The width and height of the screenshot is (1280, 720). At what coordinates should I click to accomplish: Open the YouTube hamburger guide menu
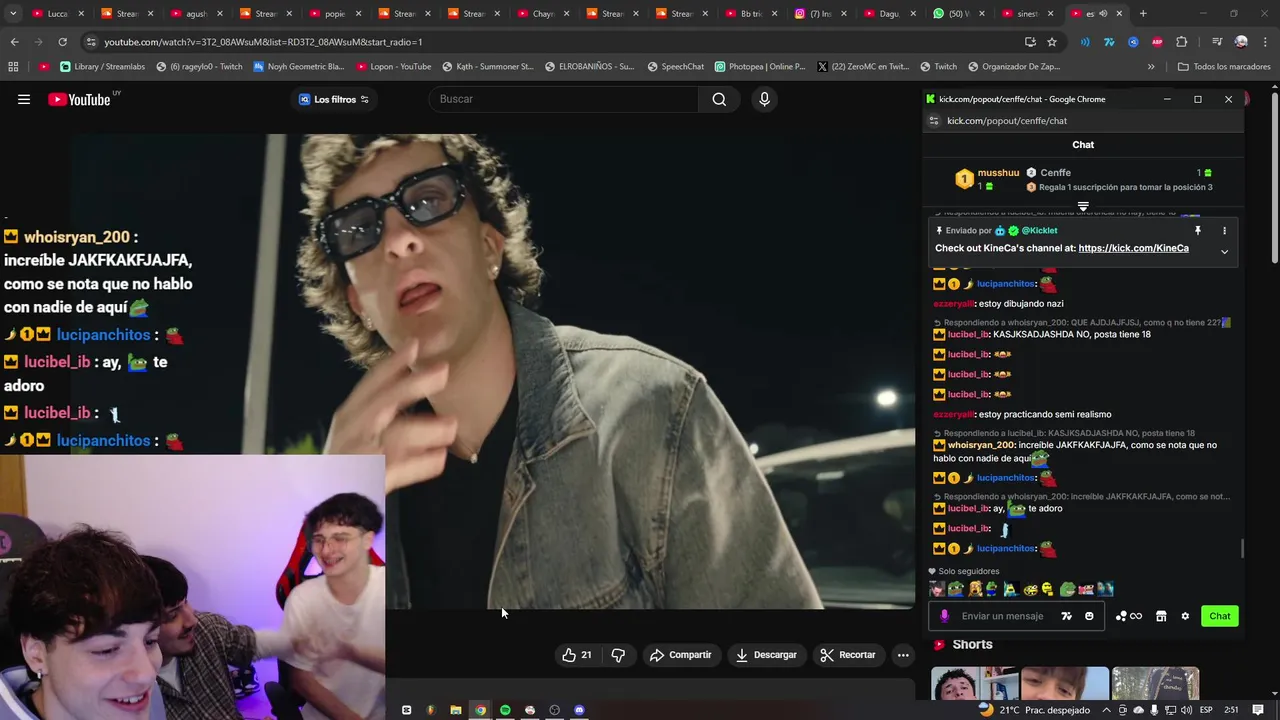coord(24,99)
